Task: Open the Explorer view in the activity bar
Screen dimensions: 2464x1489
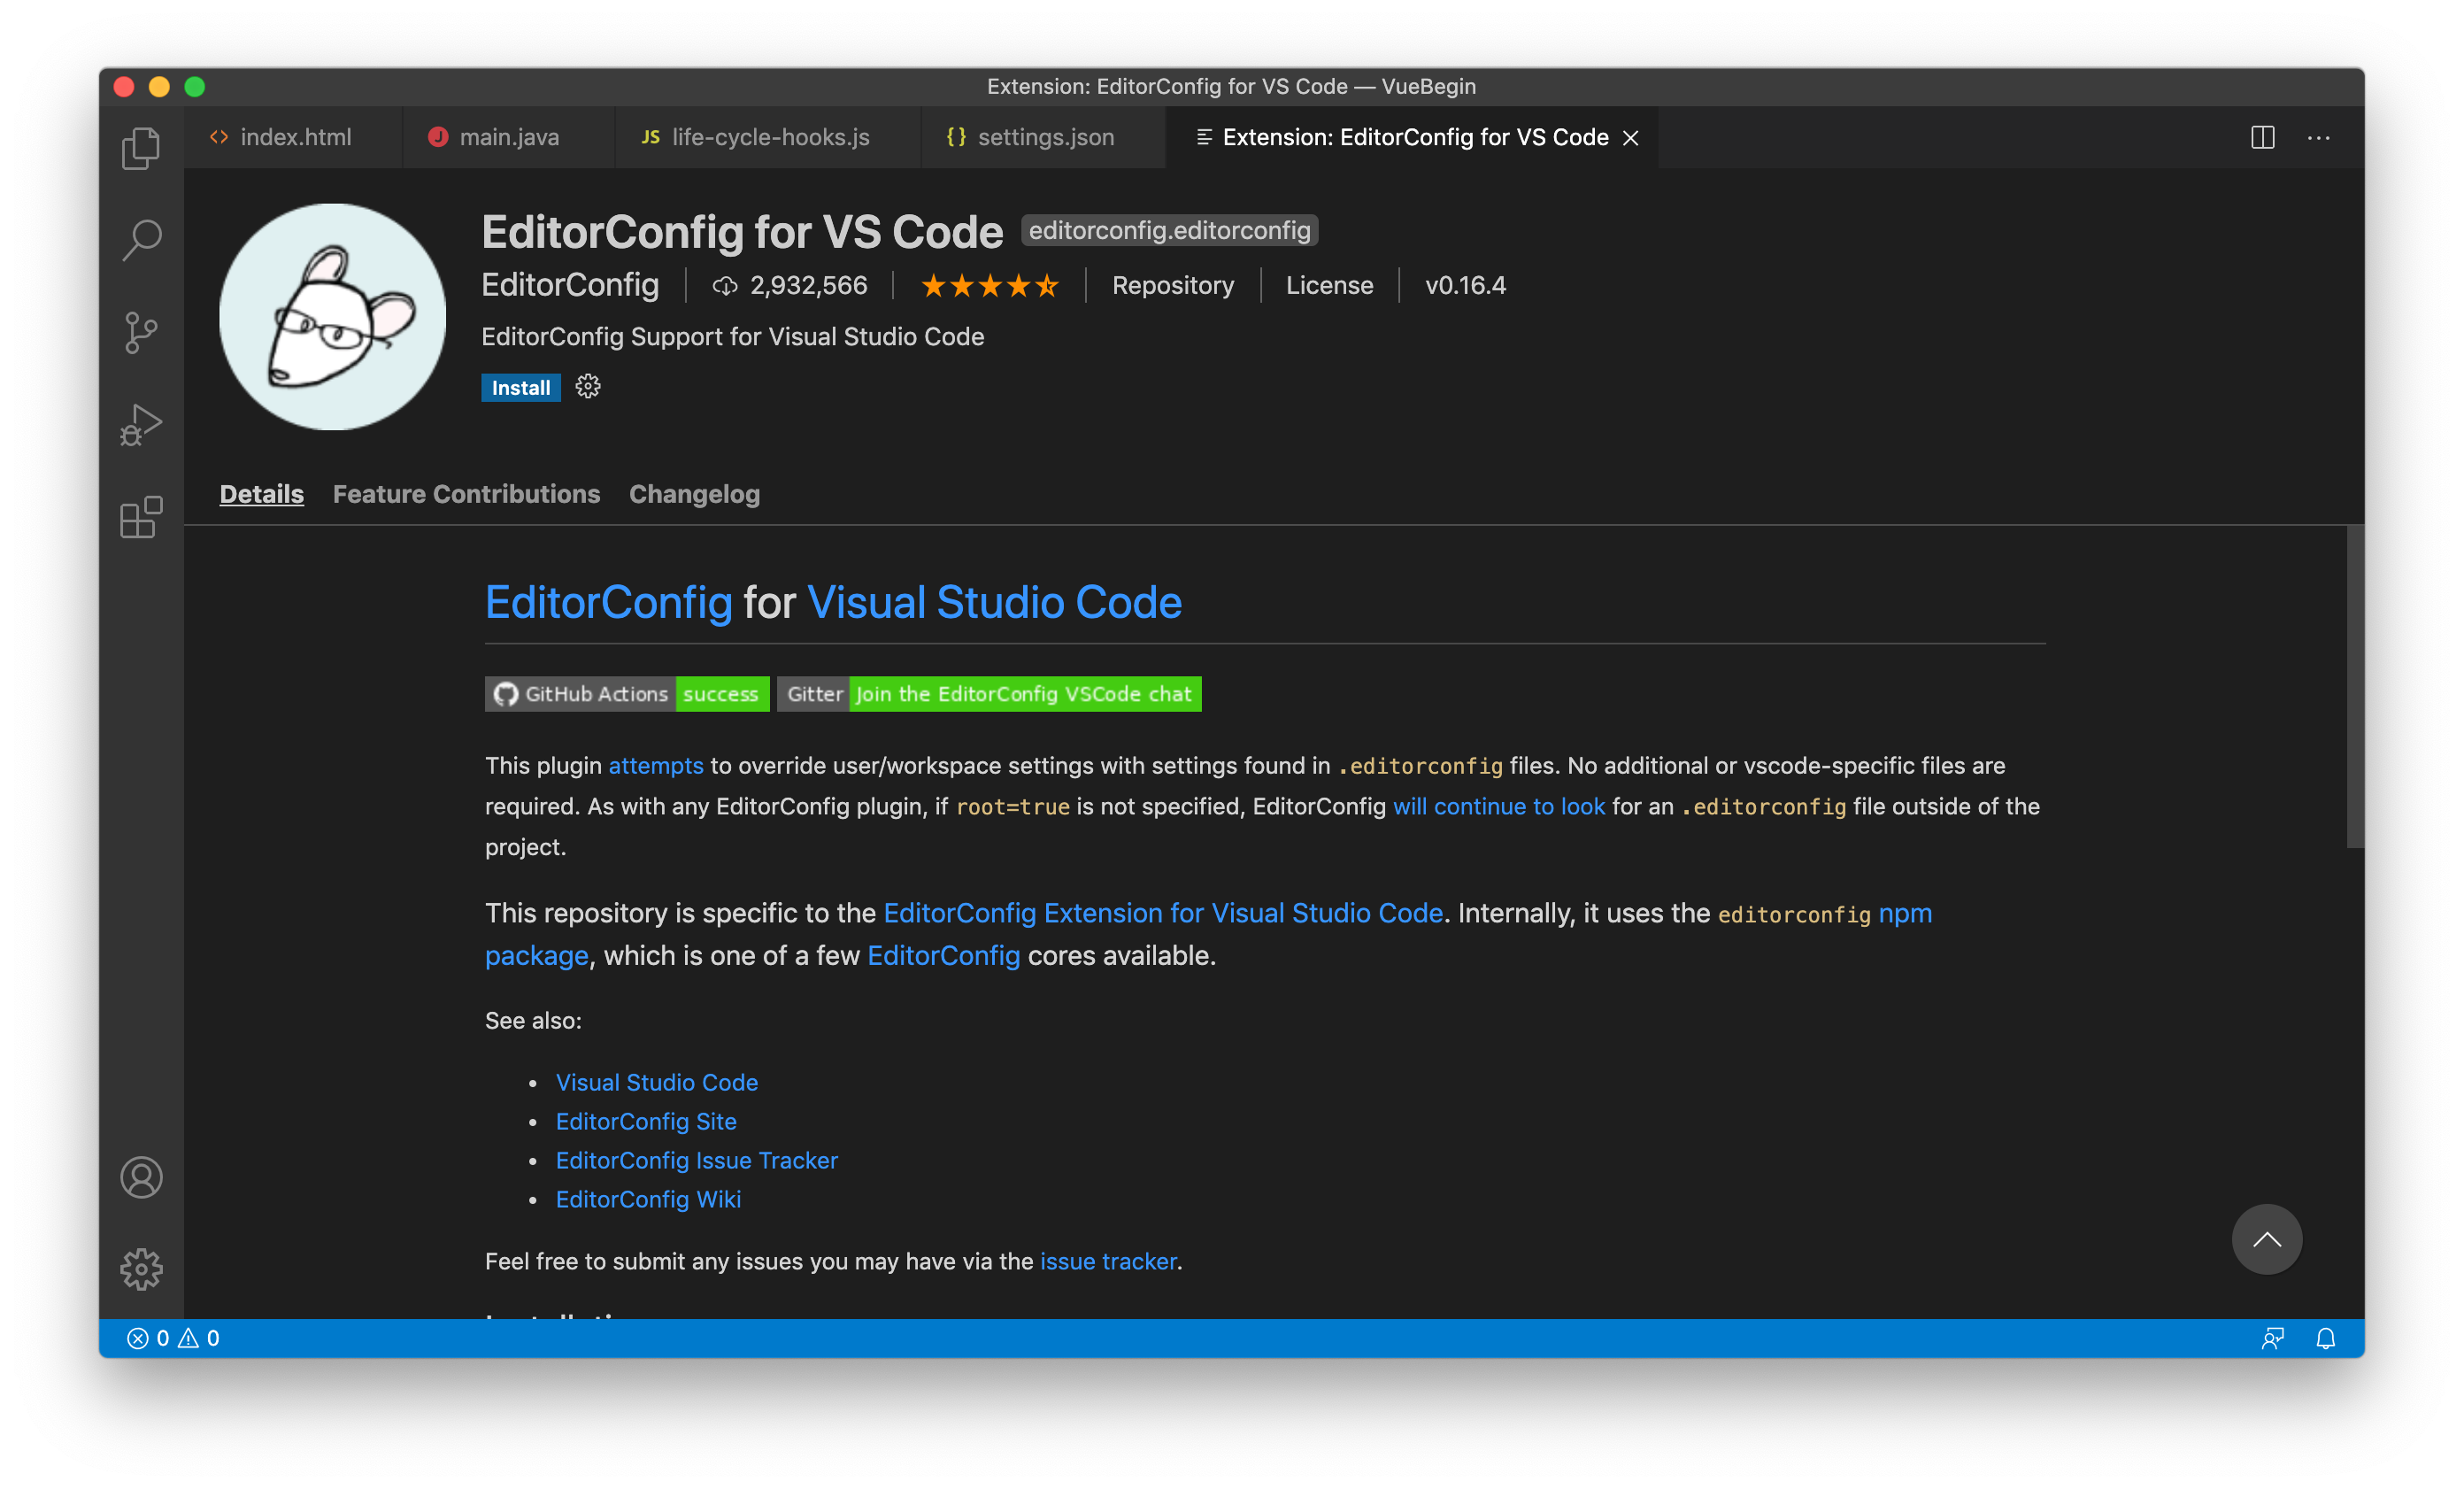Action: [x=141, y=148]
